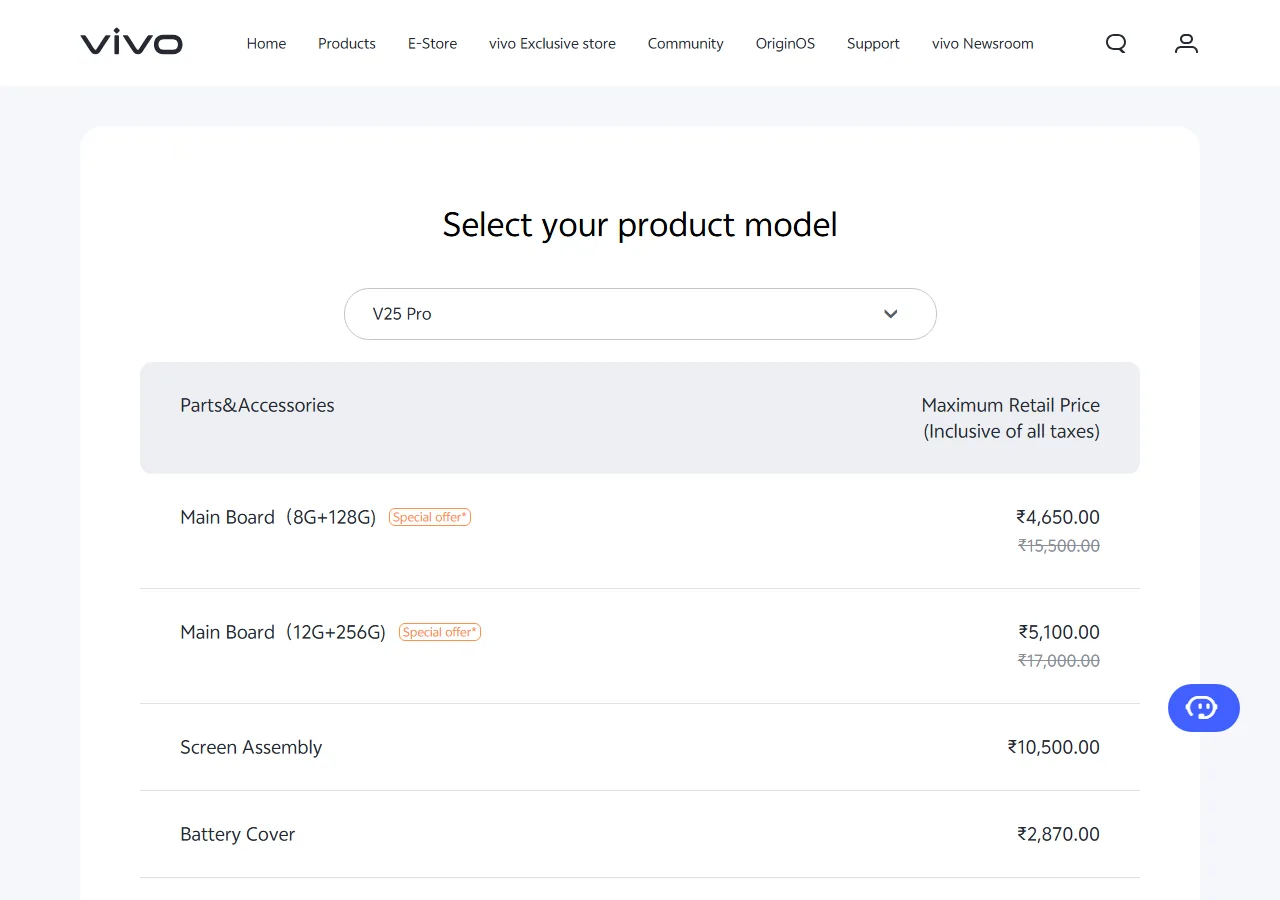Click the struck-through ₹15,500.00 price
Viewport: 1280px width, 900px height.
coord(1059,545)
